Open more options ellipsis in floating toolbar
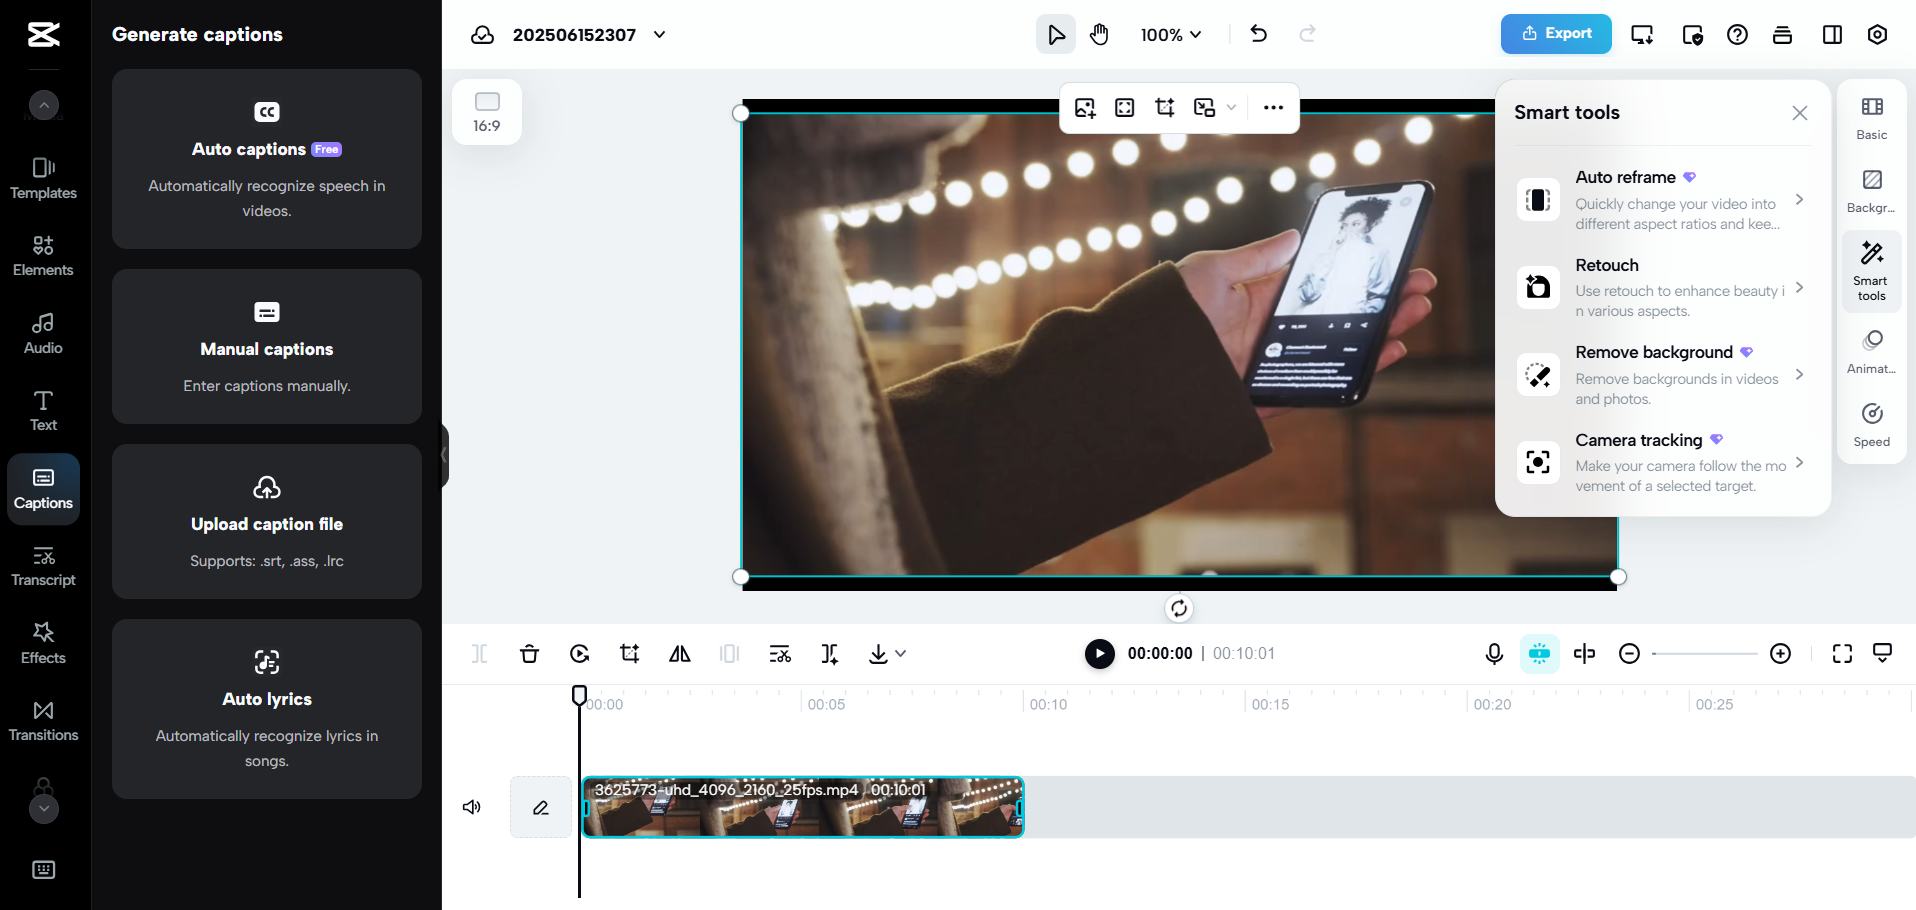Screen dimensions: 1916x910 click(x=1273, y=108)
